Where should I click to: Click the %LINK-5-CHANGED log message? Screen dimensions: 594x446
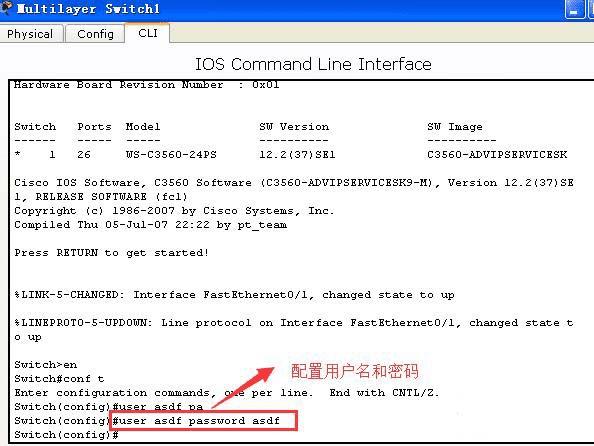pyautogui.click(x=234, y=294)
